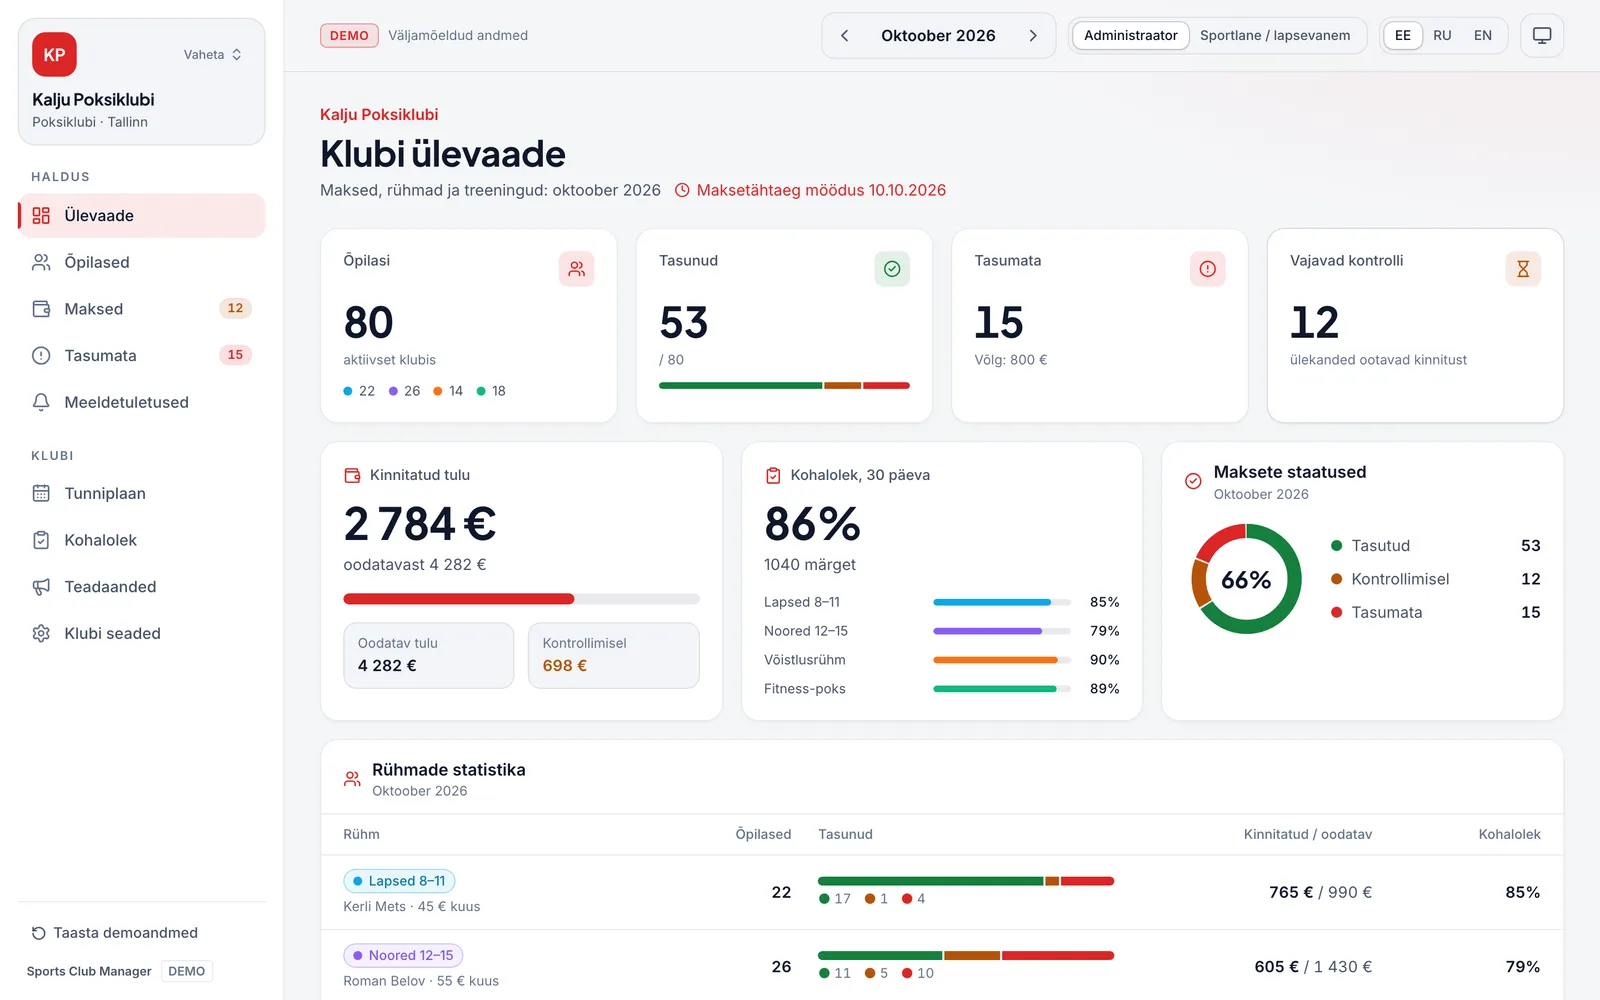The height and width of the screenshot is (1000, 1600).
Task: Switch to Sportlane / lapsevanem view
Action: (1275, 36)
